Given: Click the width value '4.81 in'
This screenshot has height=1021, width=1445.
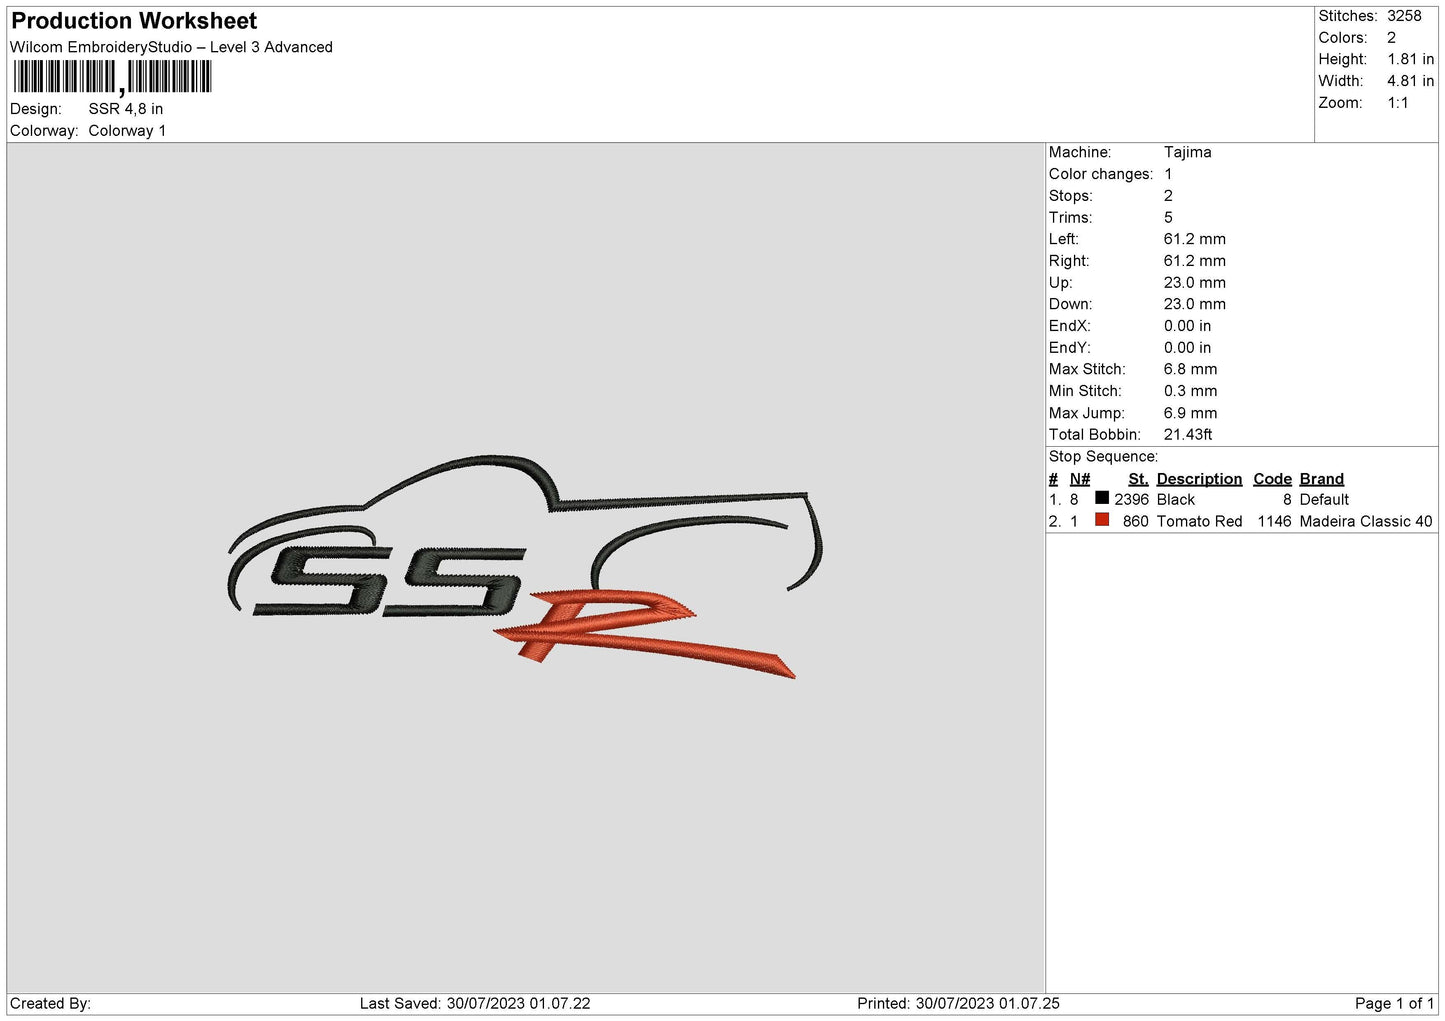Looking at the screenshot, I should tap(1410, 81).
